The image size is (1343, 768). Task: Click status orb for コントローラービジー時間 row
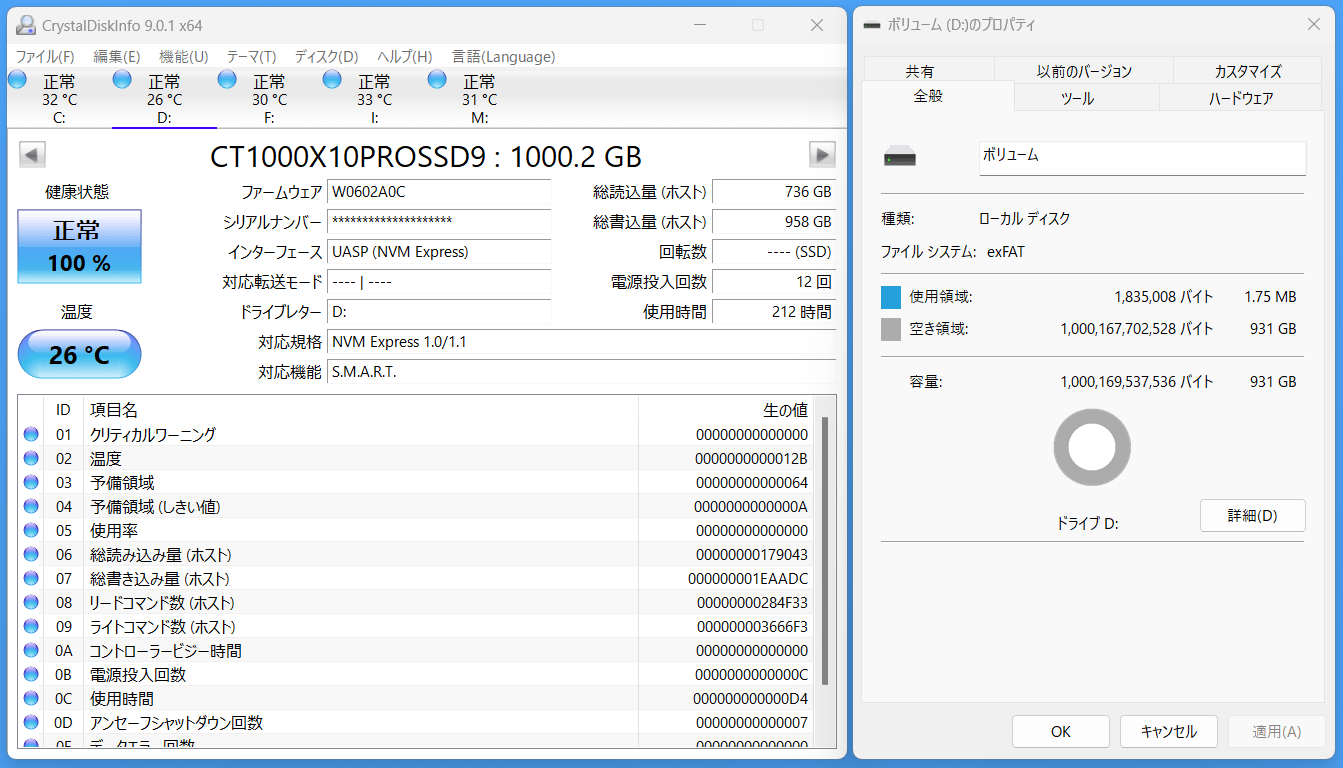[31, 650]
